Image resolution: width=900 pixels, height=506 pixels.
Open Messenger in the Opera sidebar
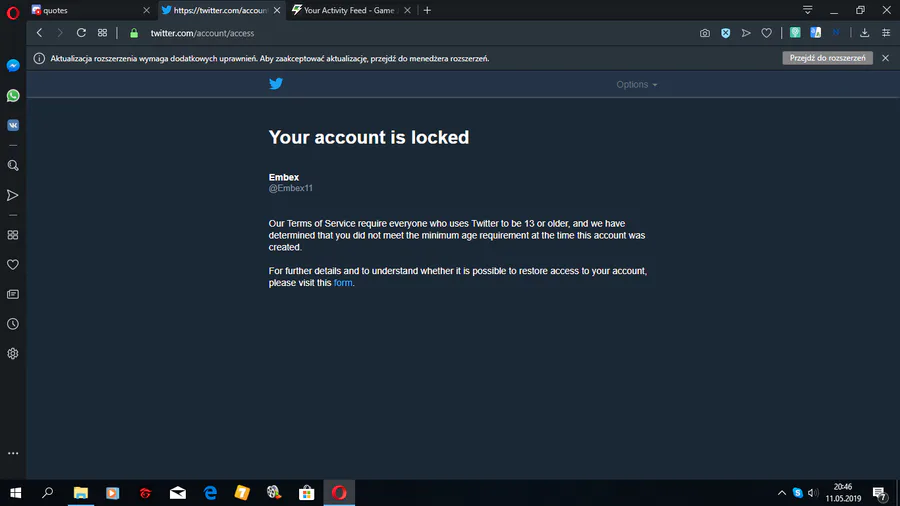(x=13, y=65)
